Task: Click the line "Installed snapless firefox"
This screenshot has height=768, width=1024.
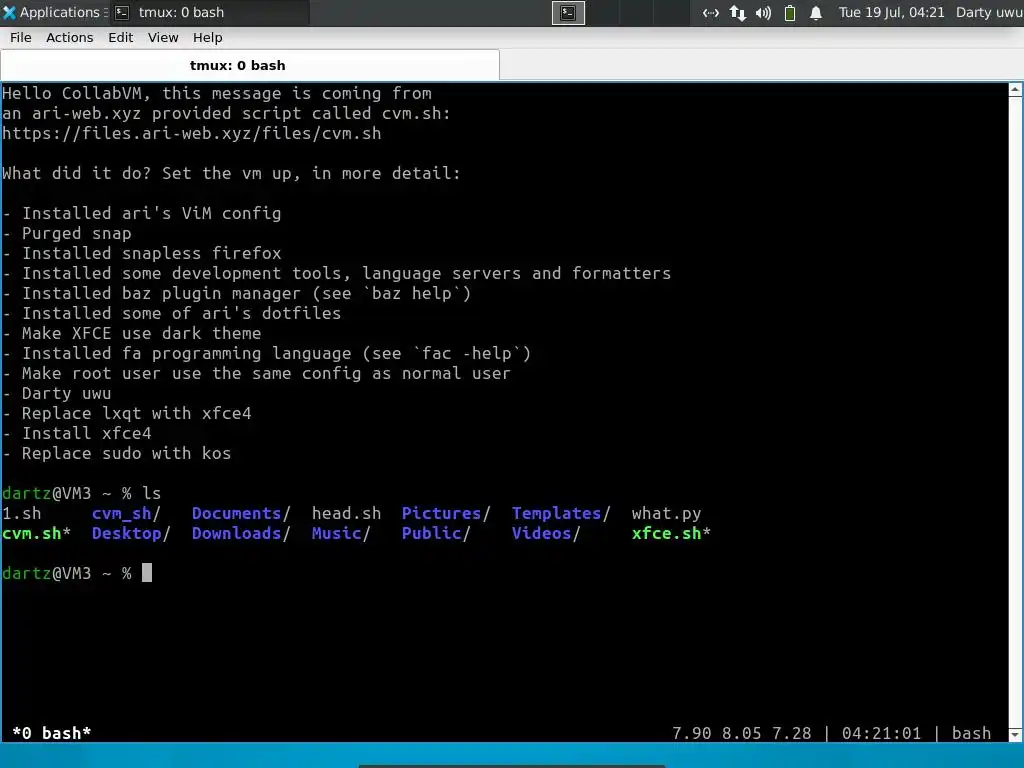Action: pyautogui.click(x=142, y=253)
